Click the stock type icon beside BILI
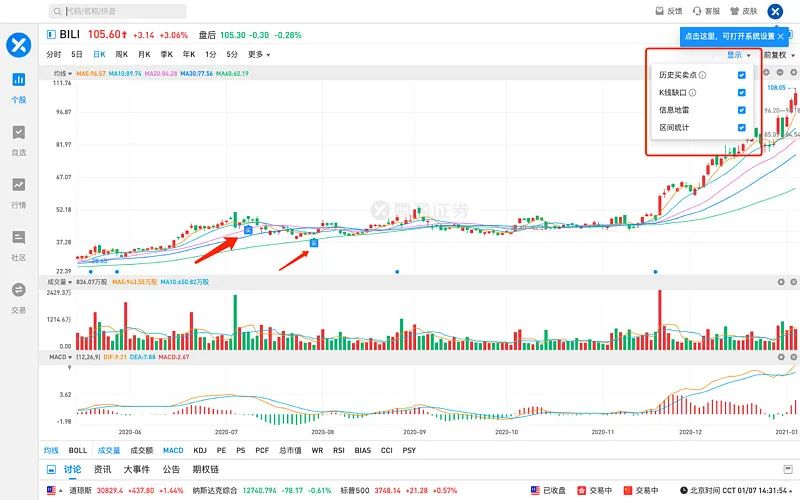Viewport: 800px width, 500px height. point(51,34)
